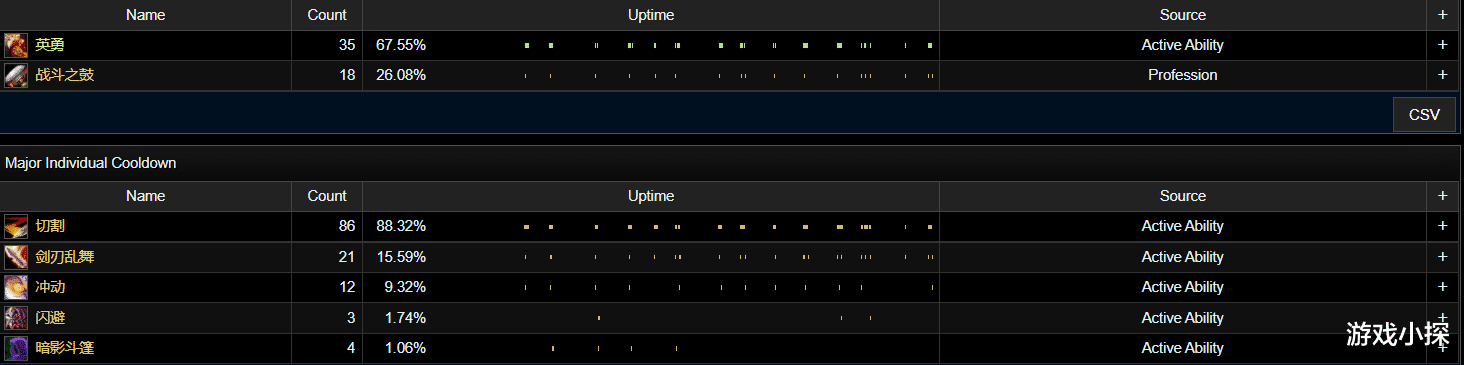Sort cooldown table by Name header
Image resolution: width=1464 pixels, height=365 pixels.
point(146,196)
